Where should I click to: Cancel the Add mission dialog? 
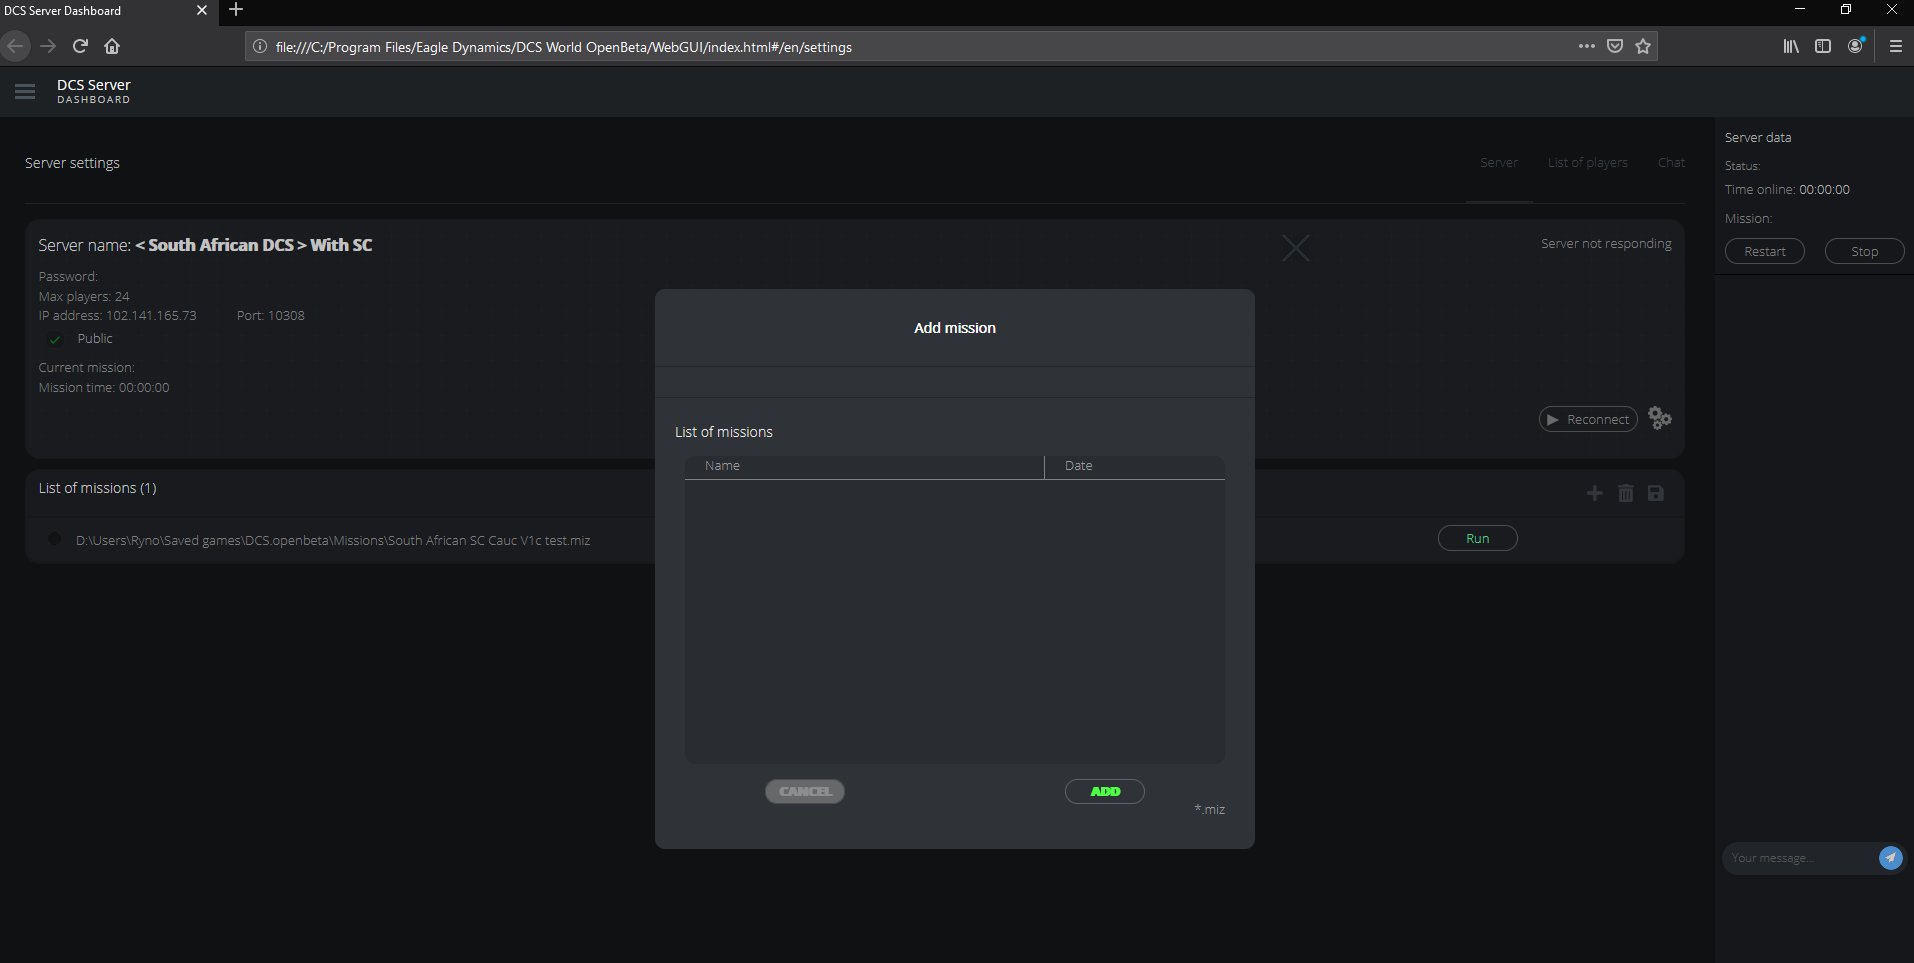coord(805,791)
